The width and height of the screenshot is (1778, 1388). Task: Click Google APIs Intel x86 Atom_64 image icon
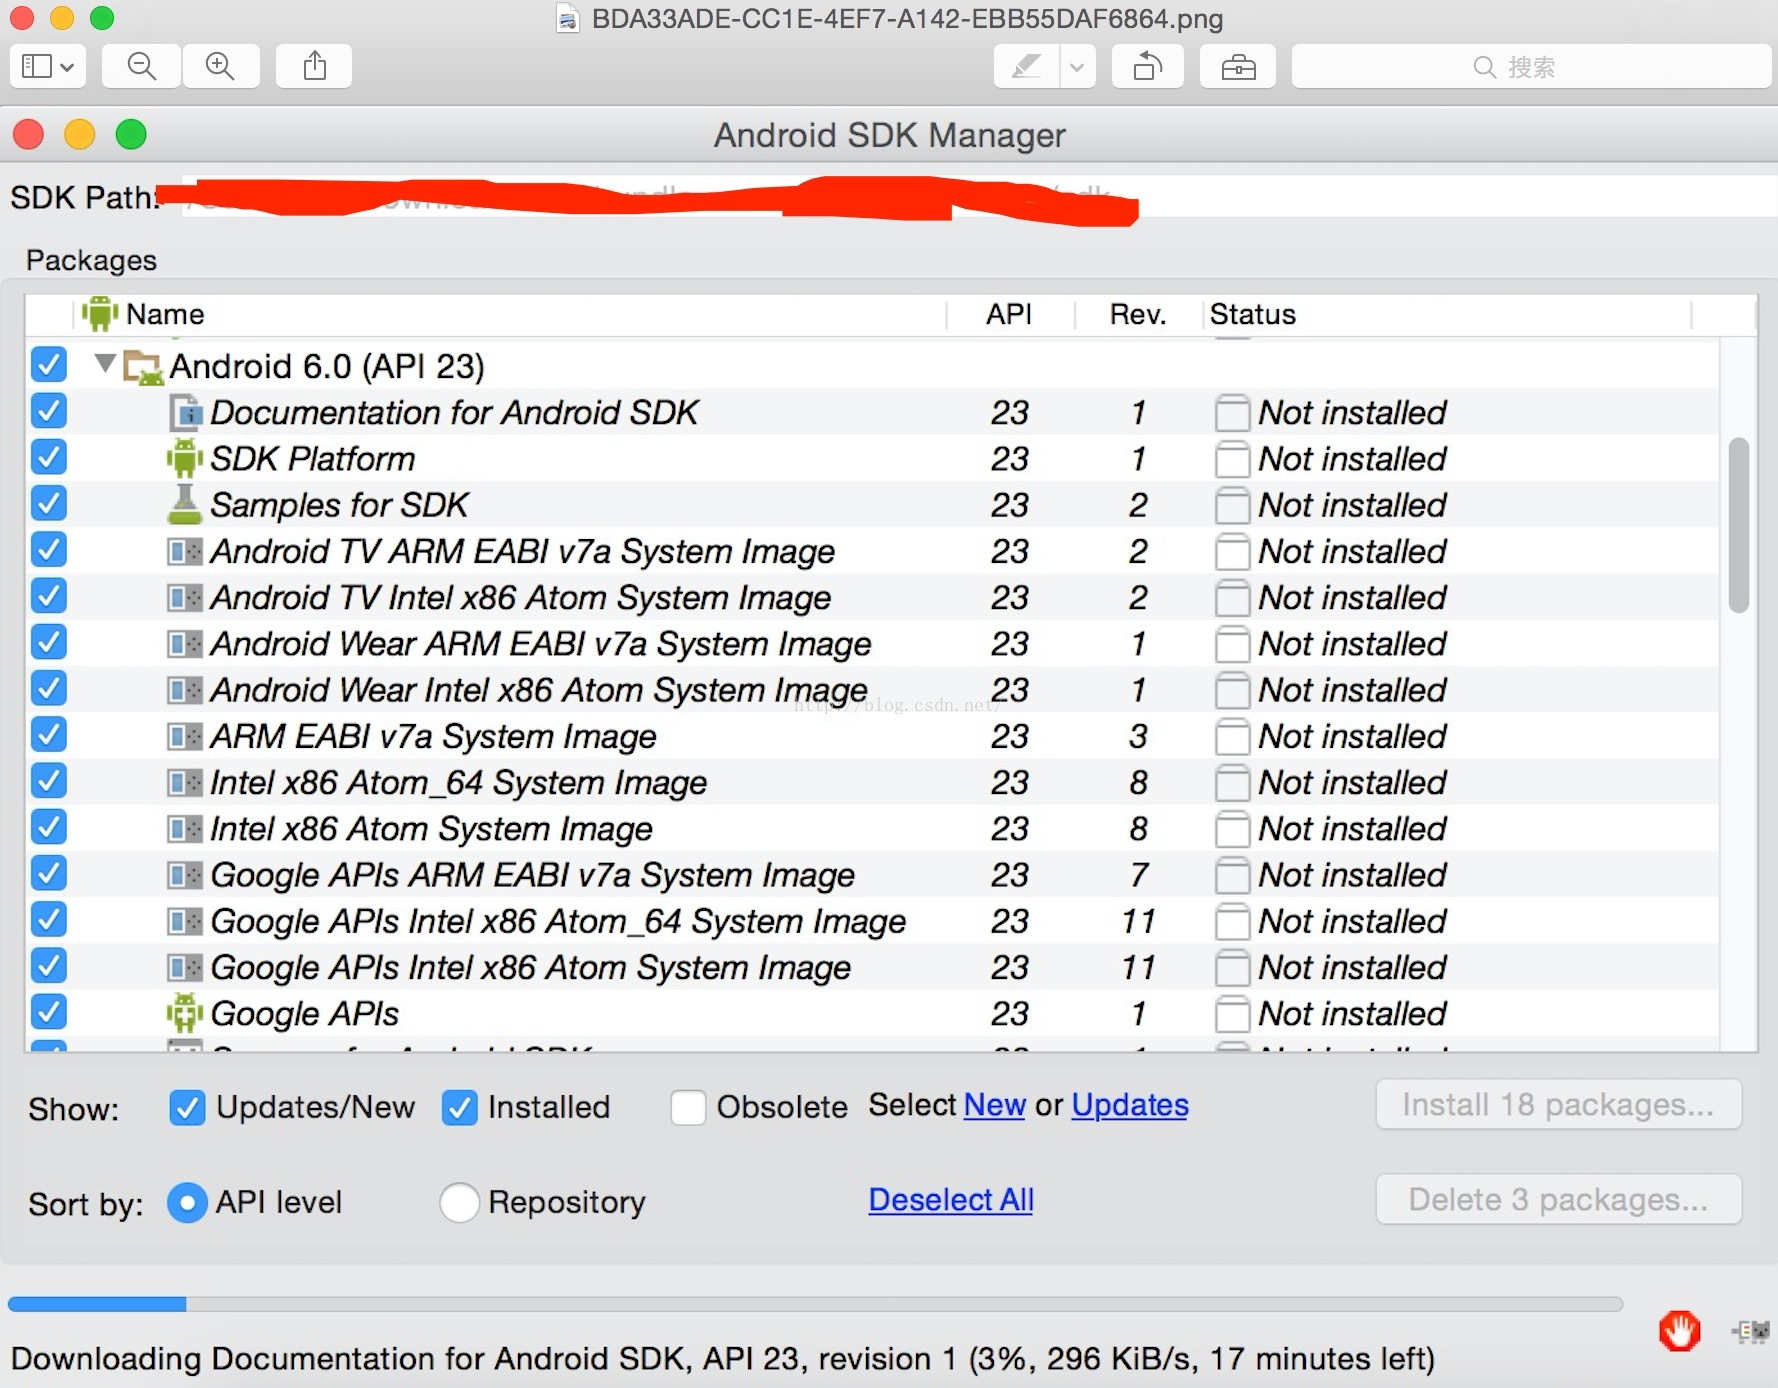(x=185, y=922)
